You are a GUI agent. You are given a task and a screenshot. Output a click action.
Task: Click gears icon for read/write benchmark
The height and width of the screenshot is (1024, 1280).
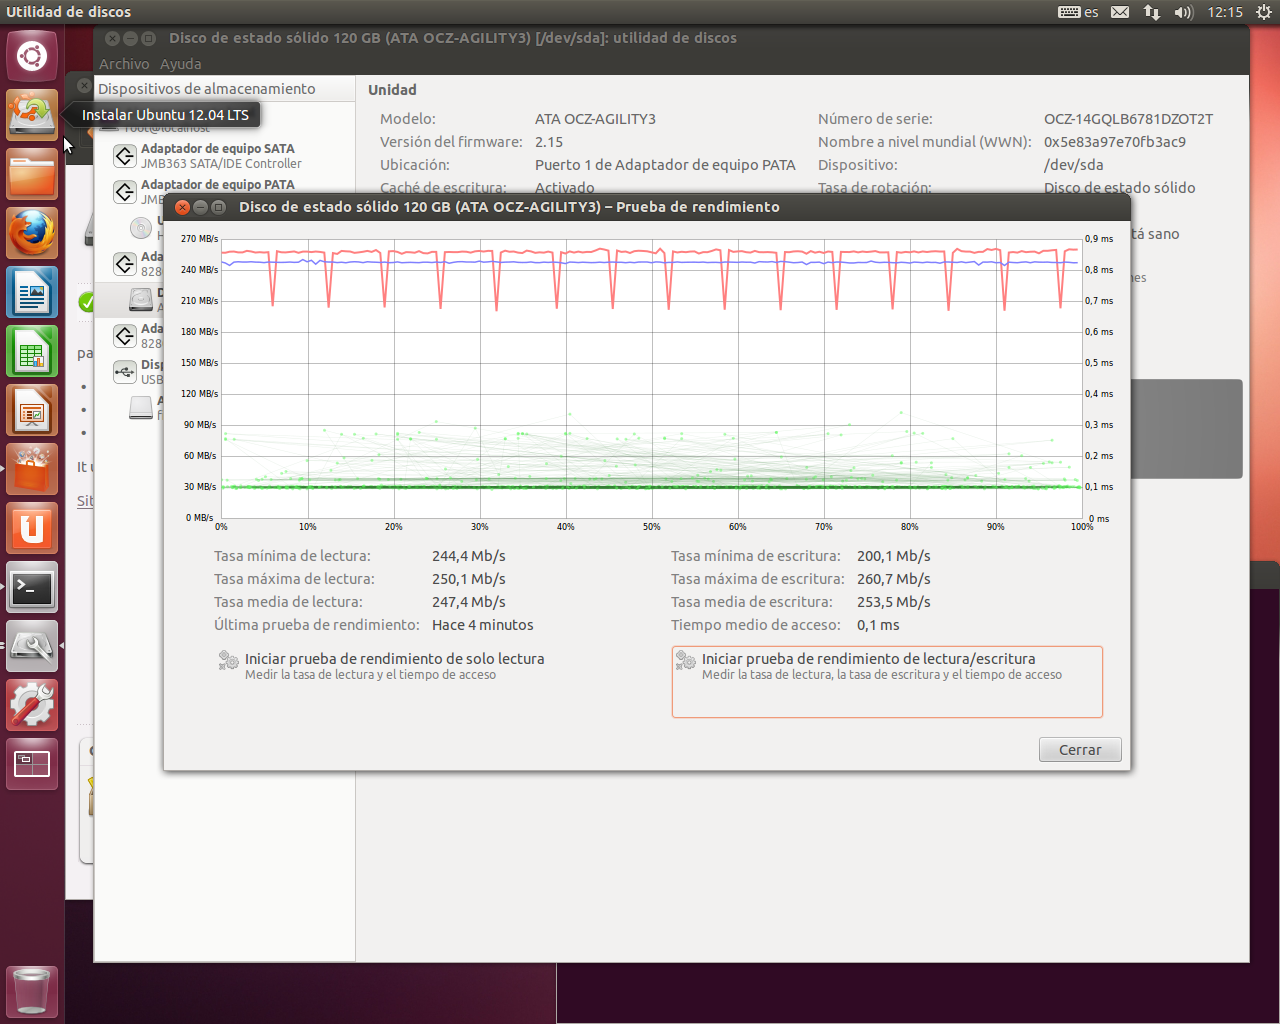686,660
